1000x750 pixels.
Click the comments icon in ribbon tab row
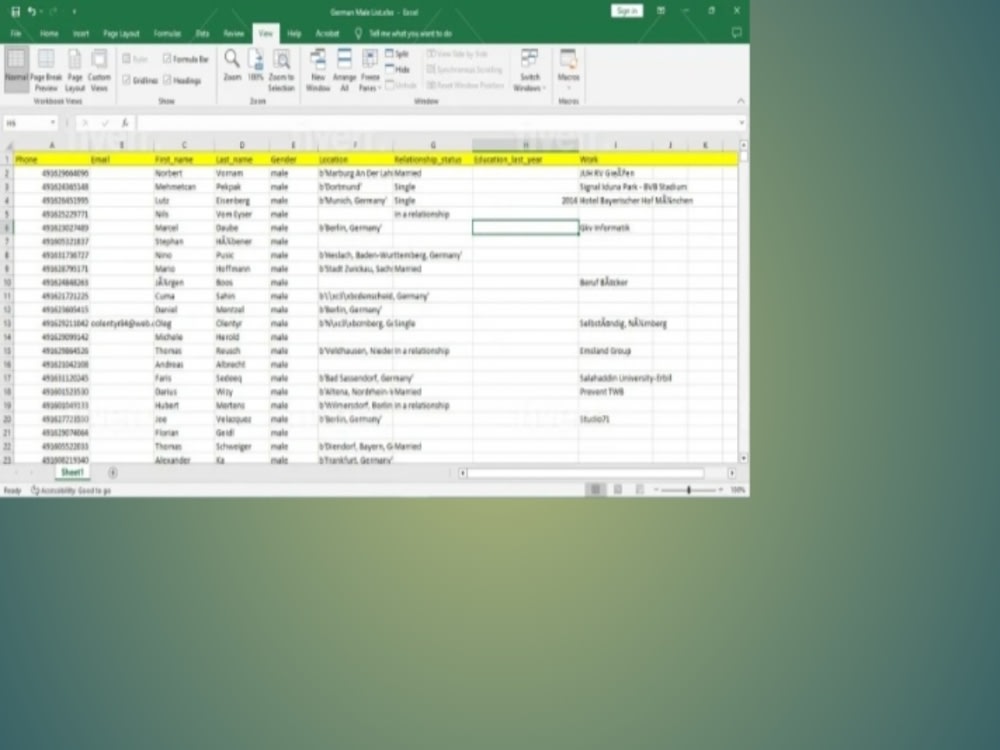[x=736, y=33]
